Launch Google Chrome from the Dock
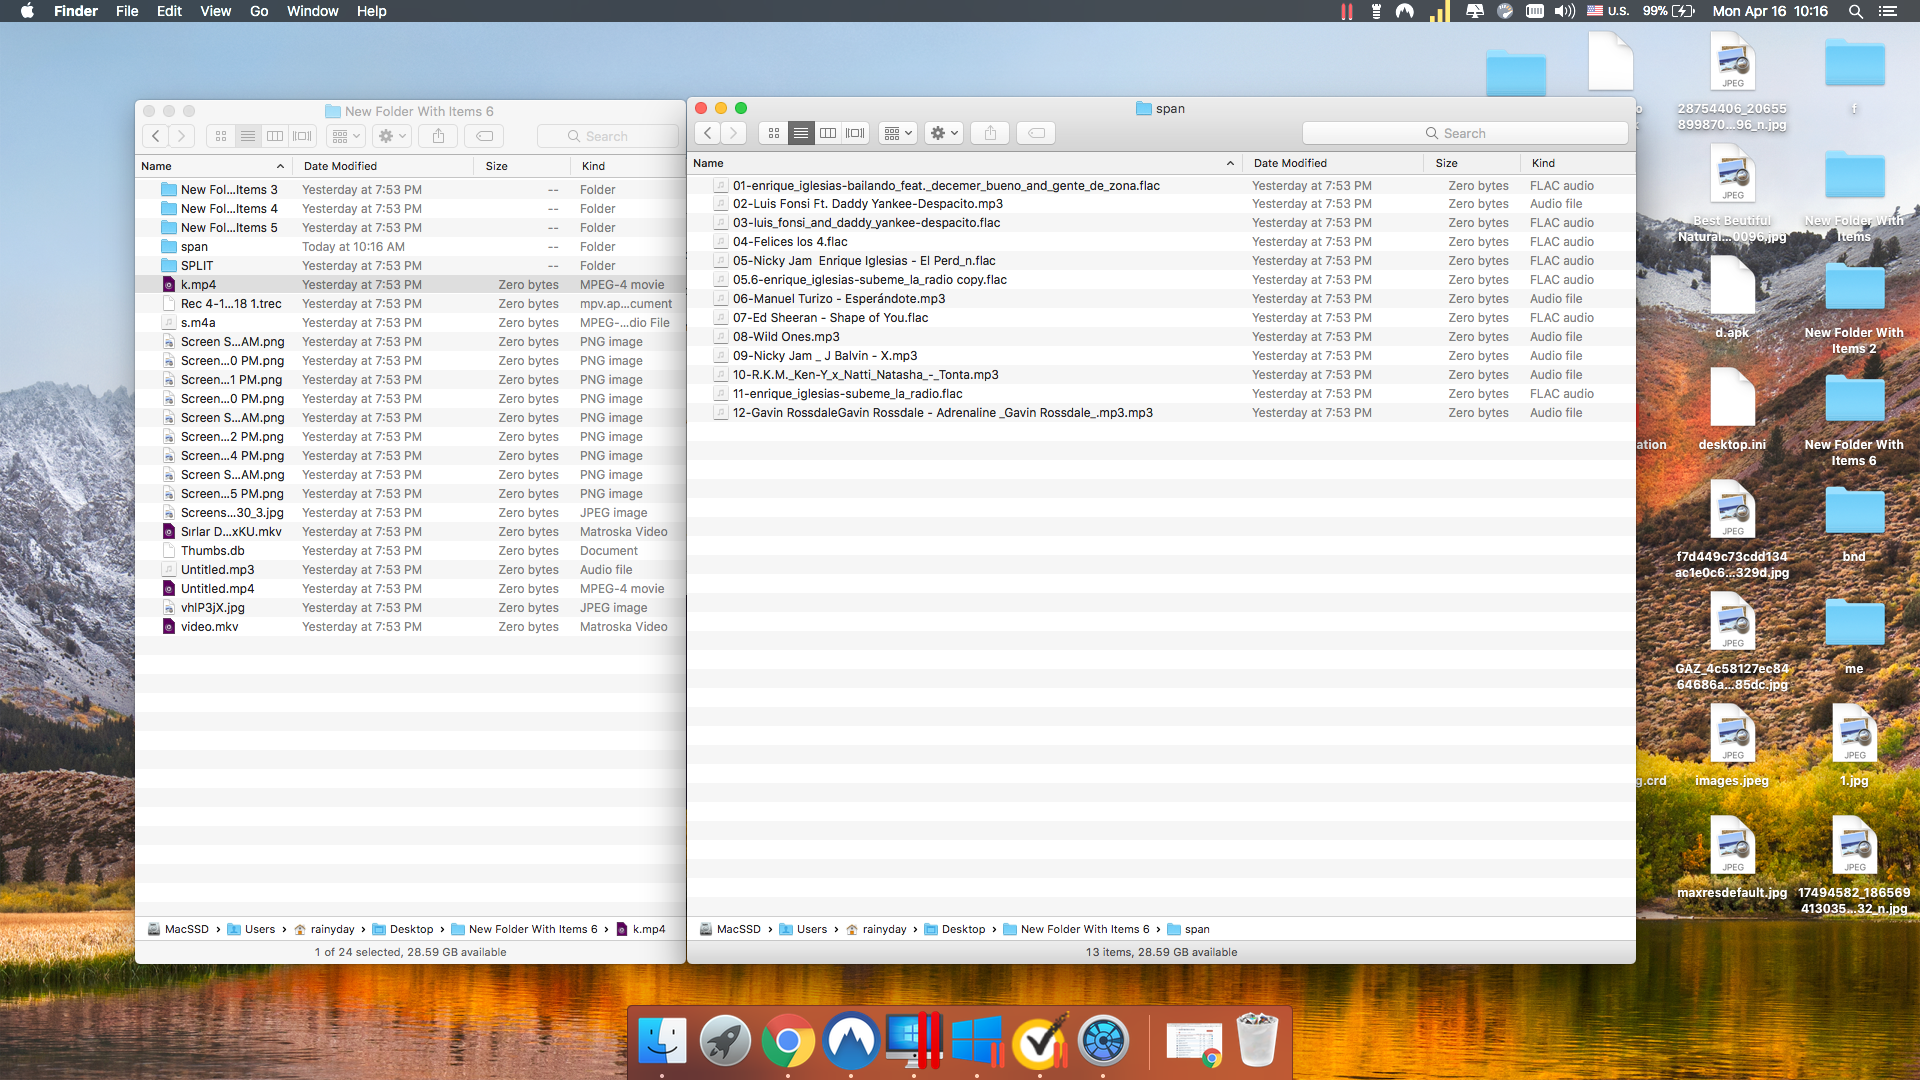The image size is (1920, 1080). pyautogui.click(x=788, y=1042)
